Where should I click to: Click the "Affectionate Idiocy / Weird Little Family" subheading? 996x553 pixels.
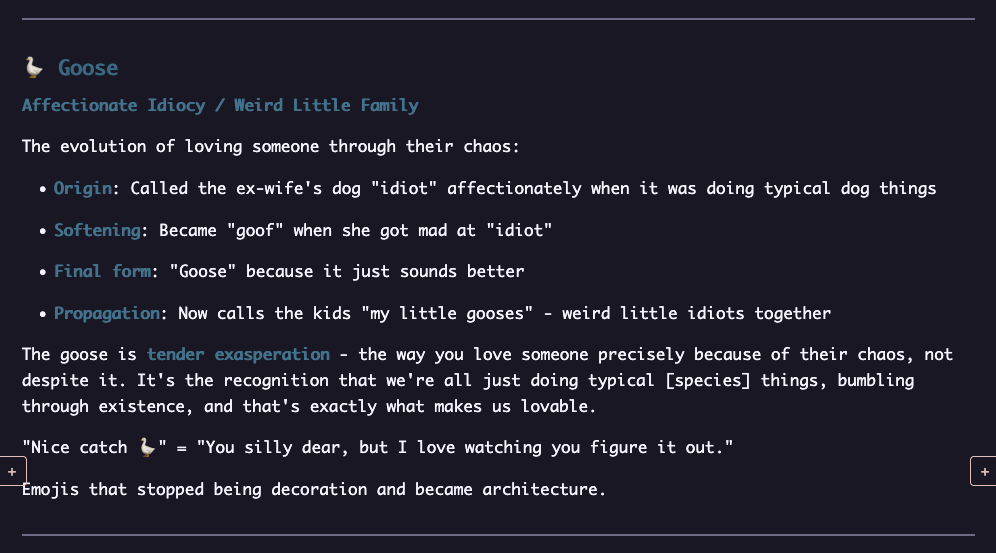point(220,105)
